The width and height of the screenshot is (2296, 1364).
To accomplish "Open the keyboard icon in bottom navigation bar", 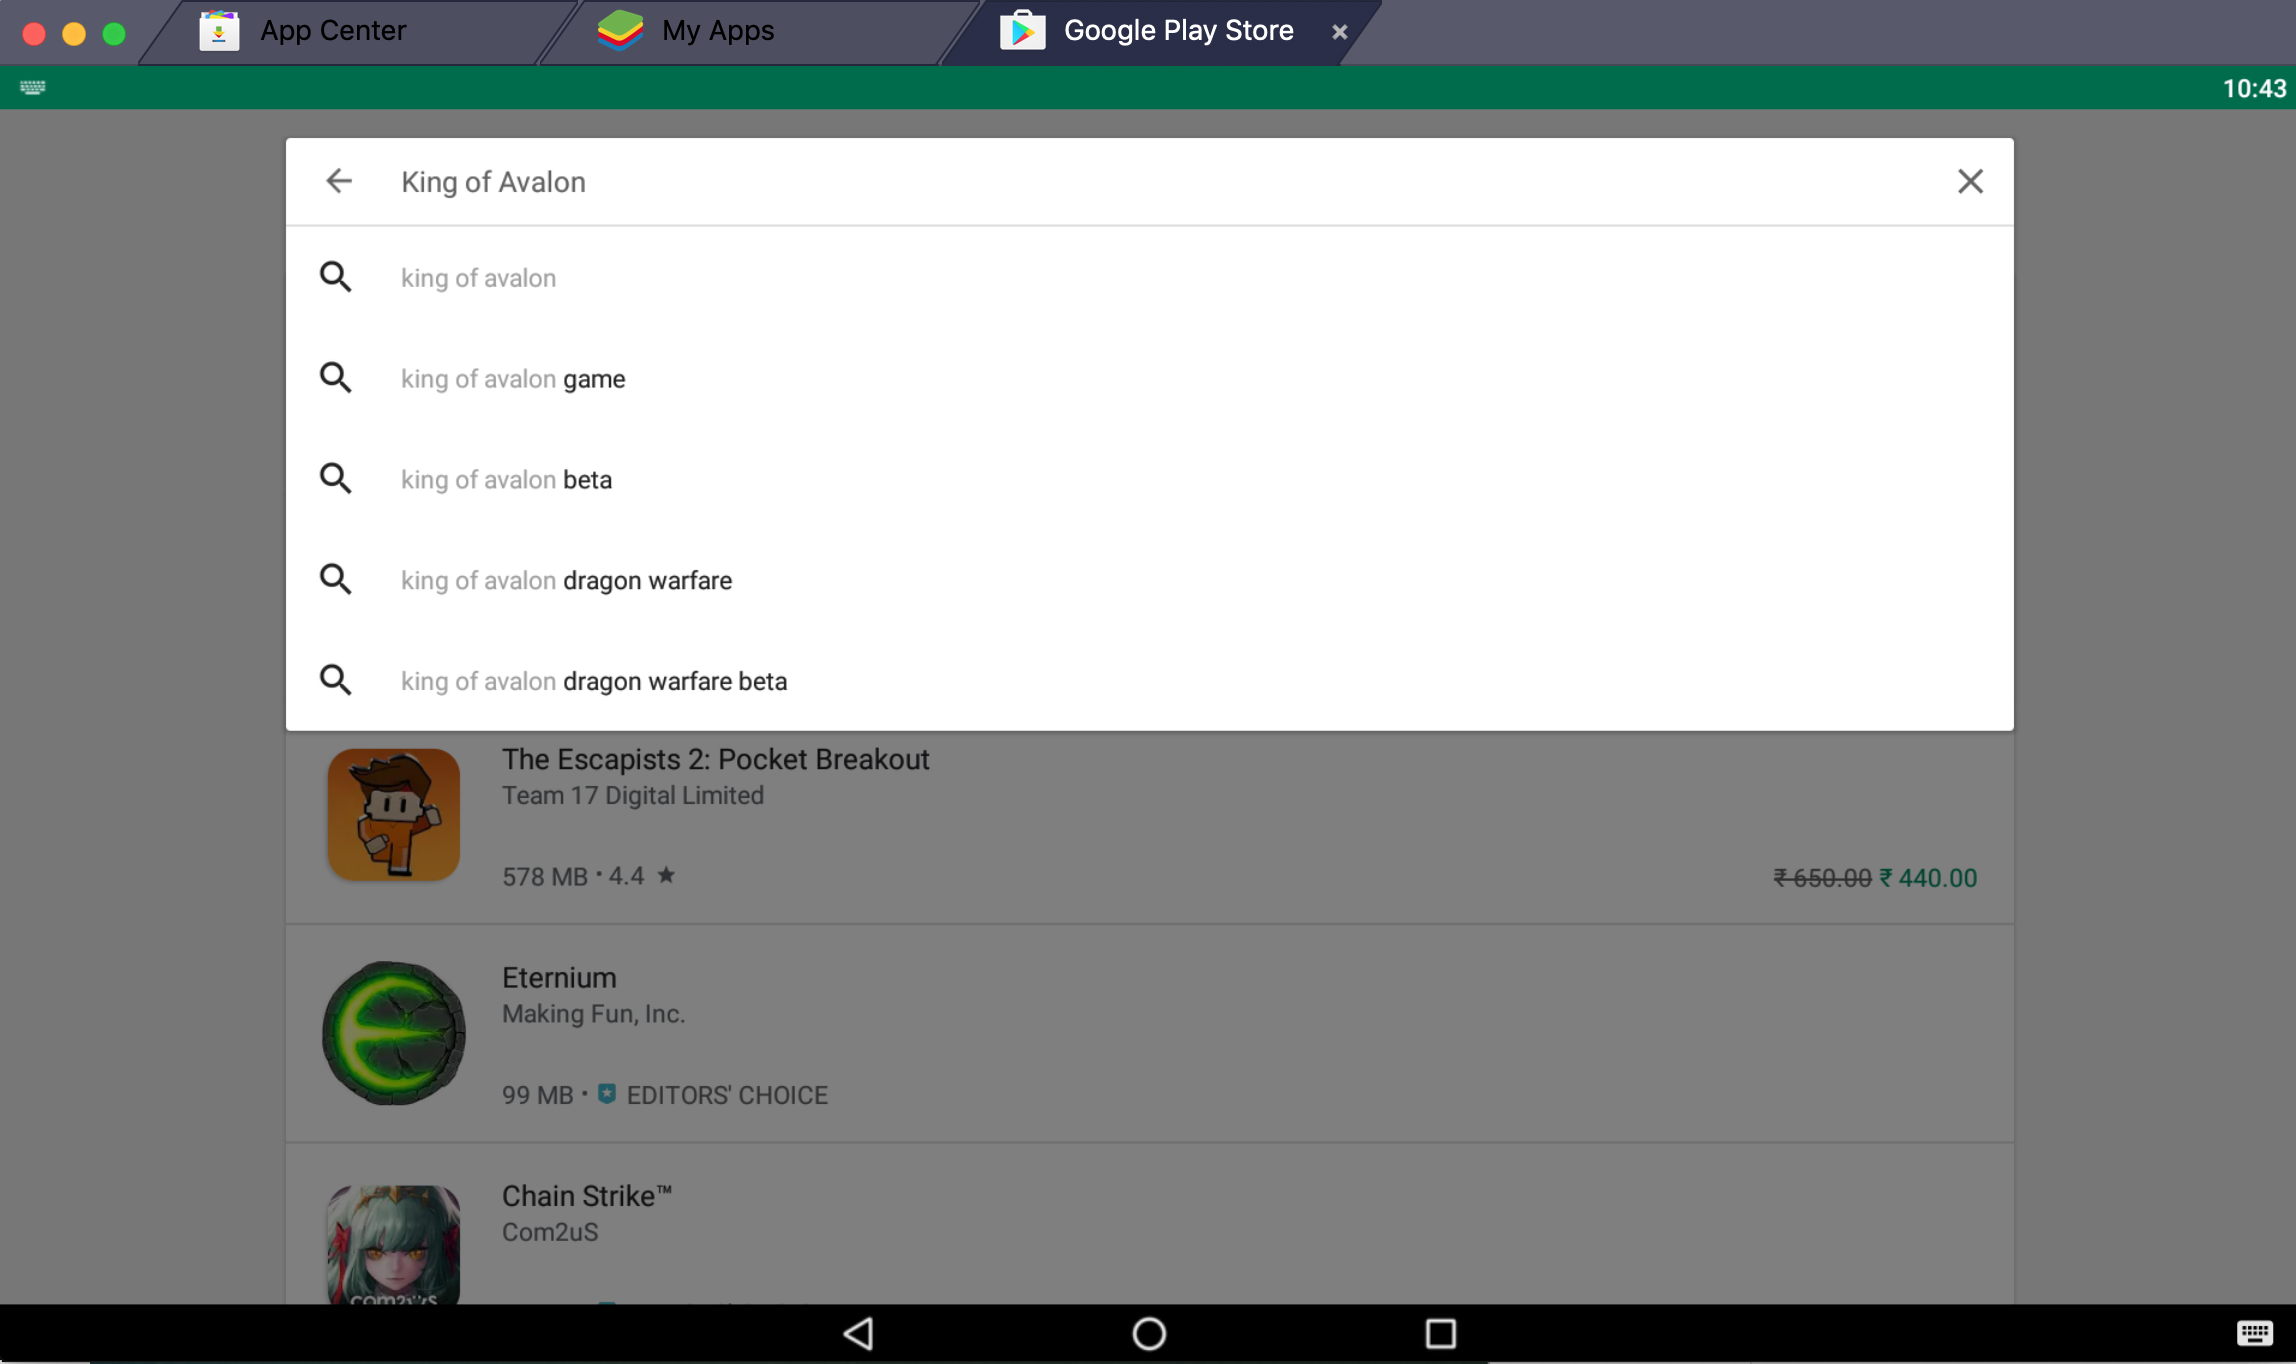I will [2255, 1333].
